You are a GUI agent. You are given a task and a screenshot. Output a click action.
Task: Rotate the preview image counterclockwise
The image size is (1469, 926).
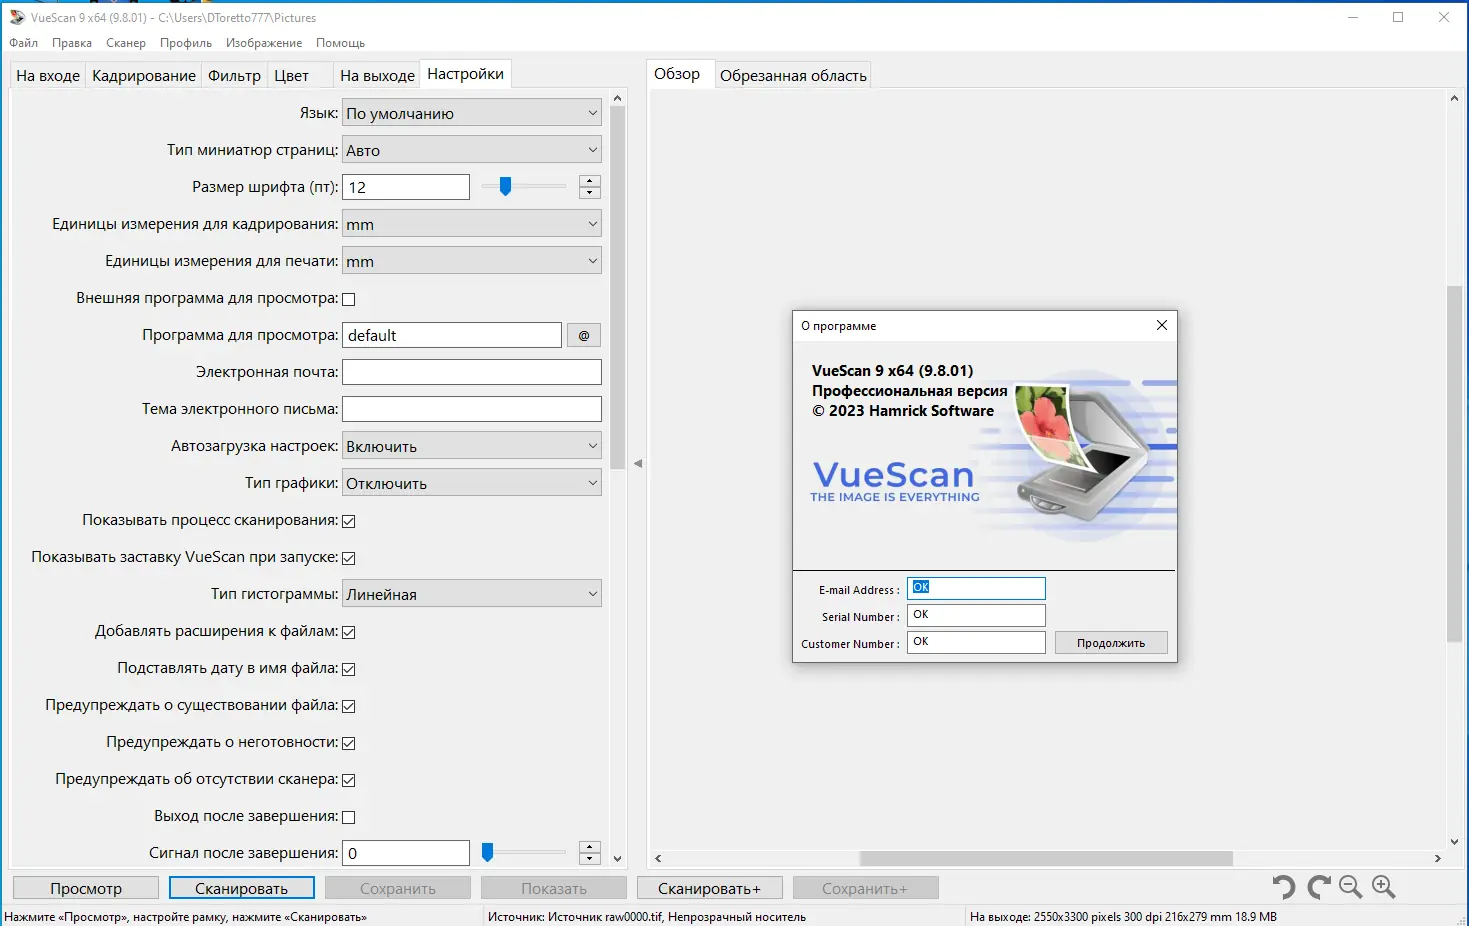pos(1284,887)
